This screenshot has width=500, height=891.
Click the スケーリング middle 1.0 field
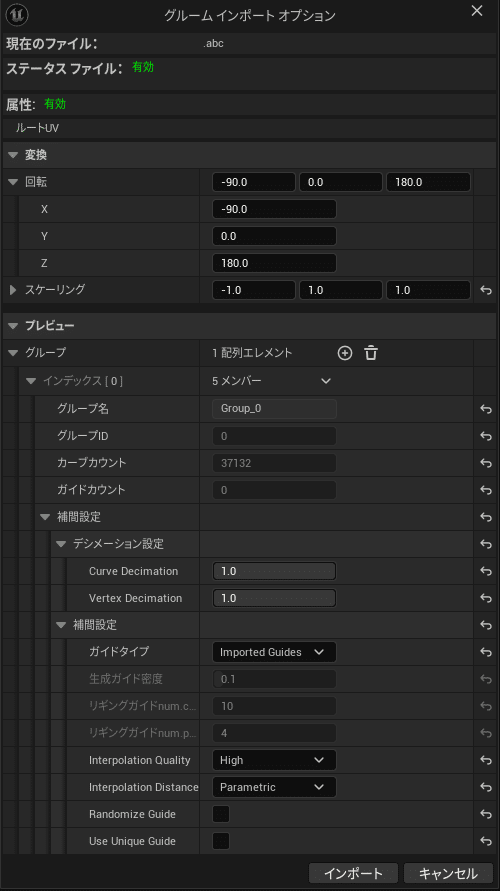(341, 290)
